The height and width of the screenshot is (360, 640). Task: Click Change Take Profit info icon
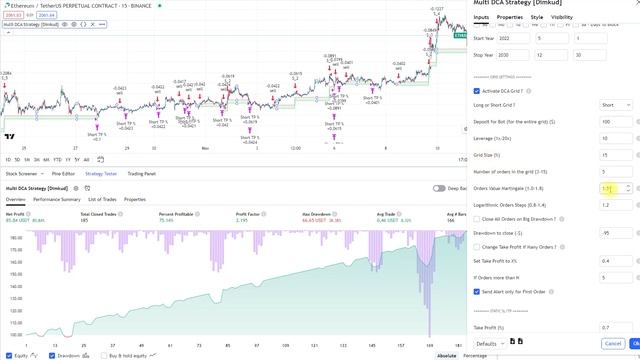coord(562,247)
